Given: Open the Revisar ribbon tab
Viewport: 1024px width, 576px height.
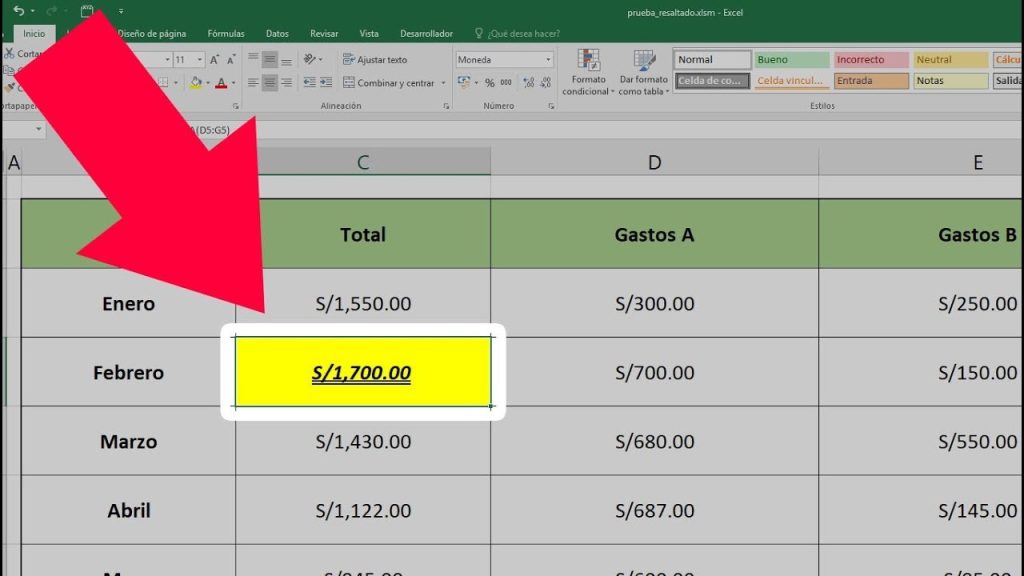Looking at the screenshot, I should click(x=323, y=33).
